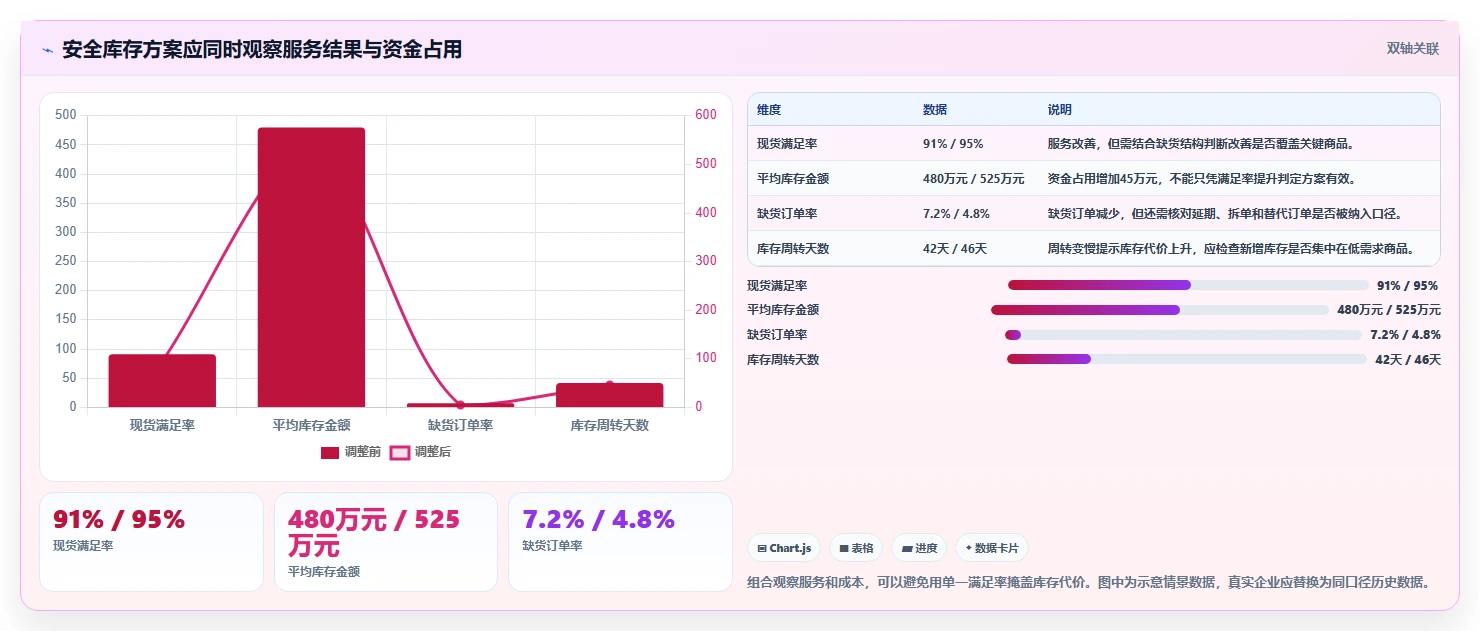1480x631 pixels.
Task: Click the 平均库存金额 x-axis label
Action: click(x=311, y=425)
